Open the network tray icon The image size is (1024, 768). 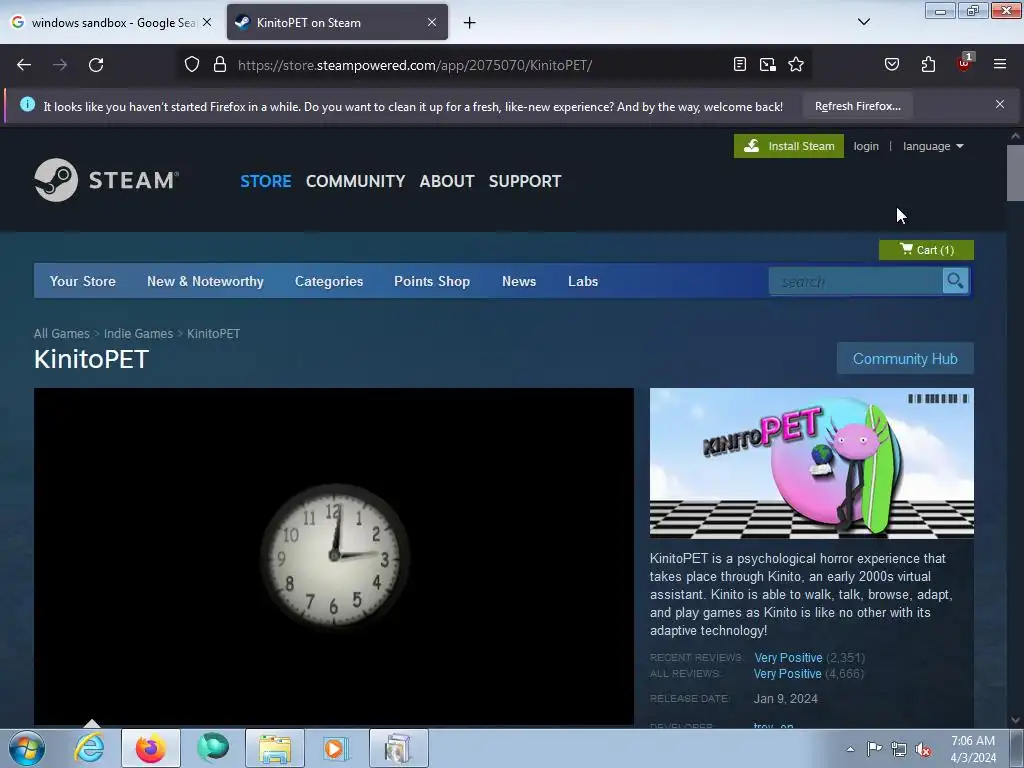click(899, 749)
